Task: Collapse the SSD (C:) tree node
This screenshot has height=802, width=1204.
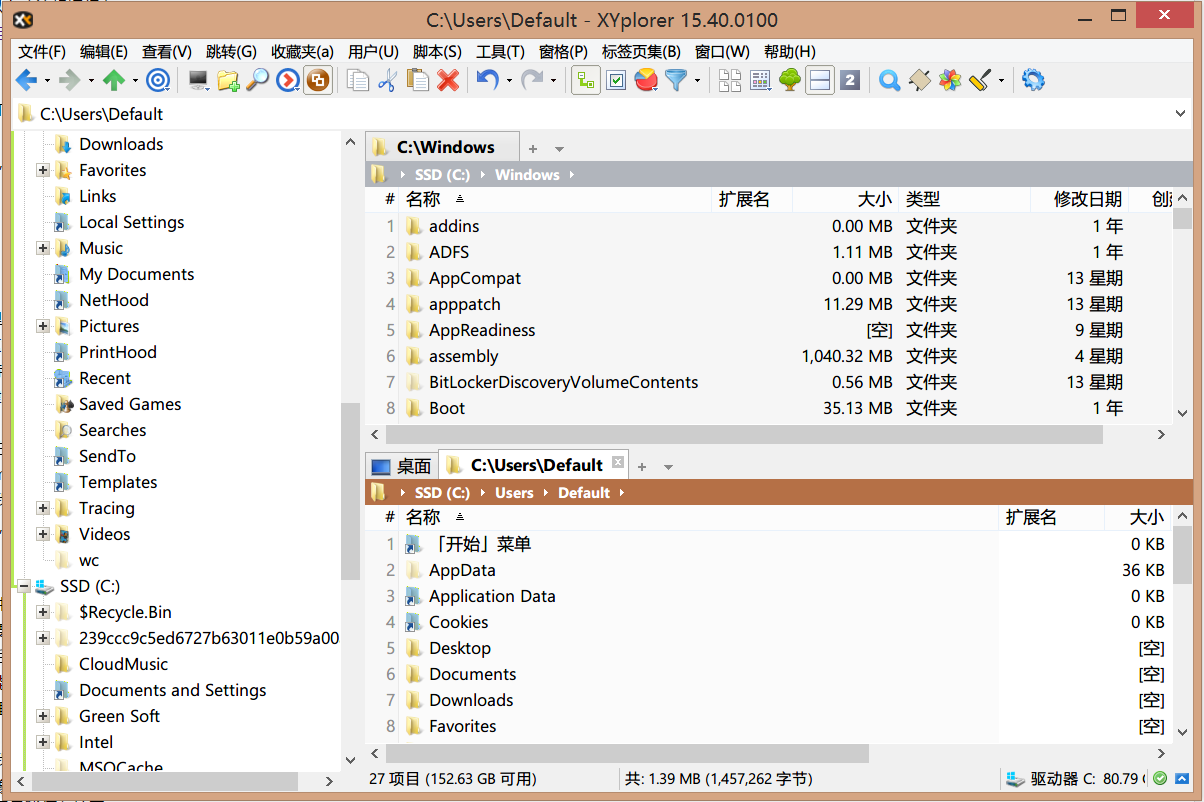Action: pos(23,587)
